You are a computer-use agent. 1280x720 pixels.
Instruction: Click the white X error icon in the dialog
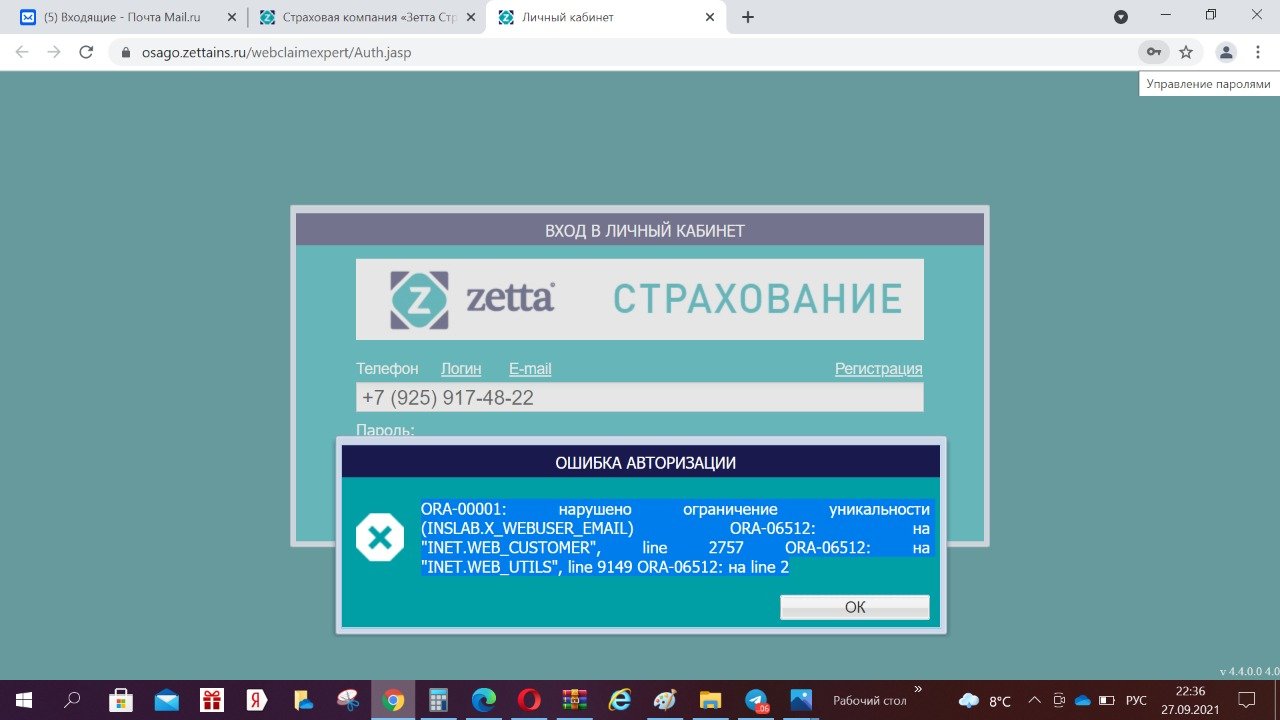pyautogui.click(x=380, y=538)
